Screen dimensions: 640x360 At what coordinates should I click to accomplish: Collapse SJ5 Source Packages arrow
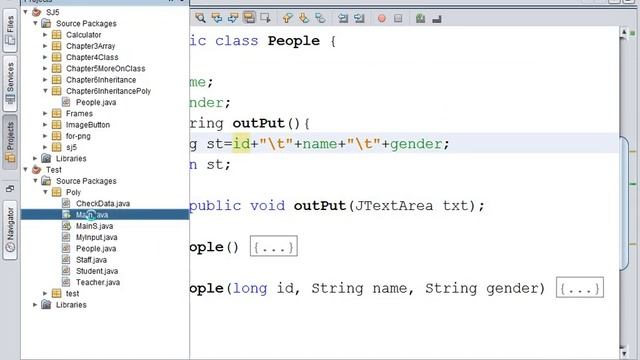pos(36,23)
